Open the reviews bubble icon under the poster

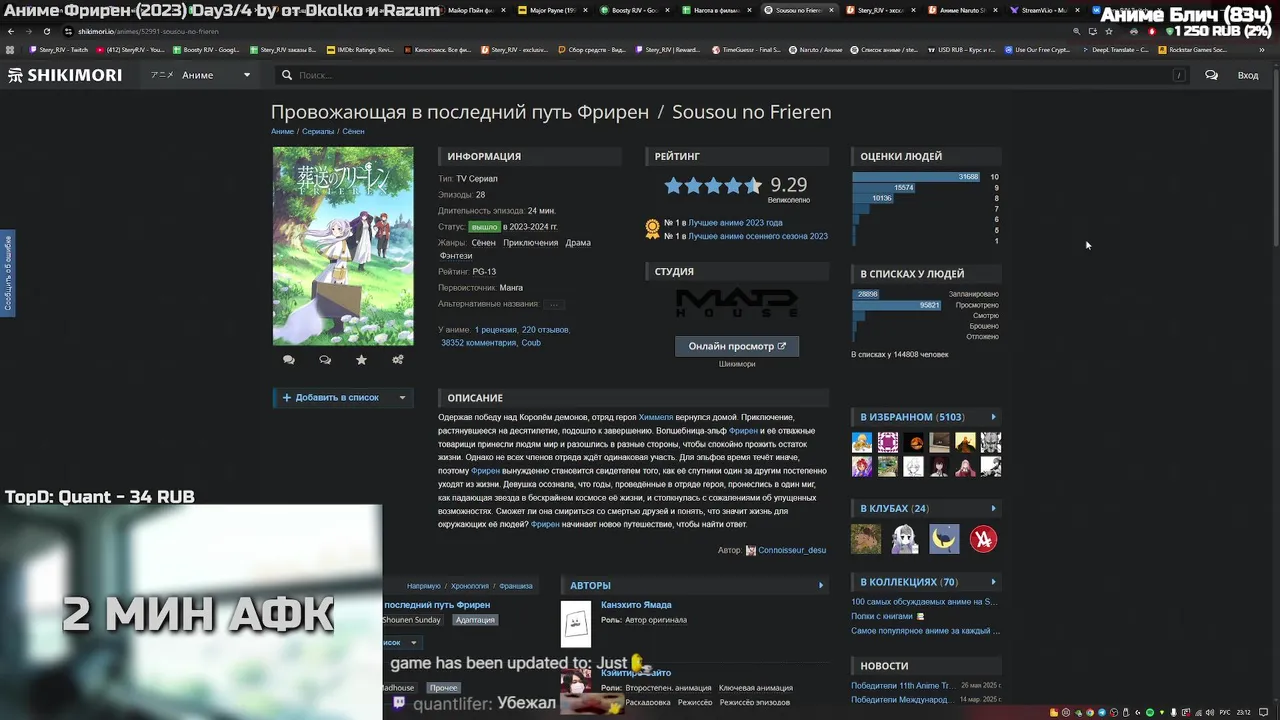coord(325,360)
